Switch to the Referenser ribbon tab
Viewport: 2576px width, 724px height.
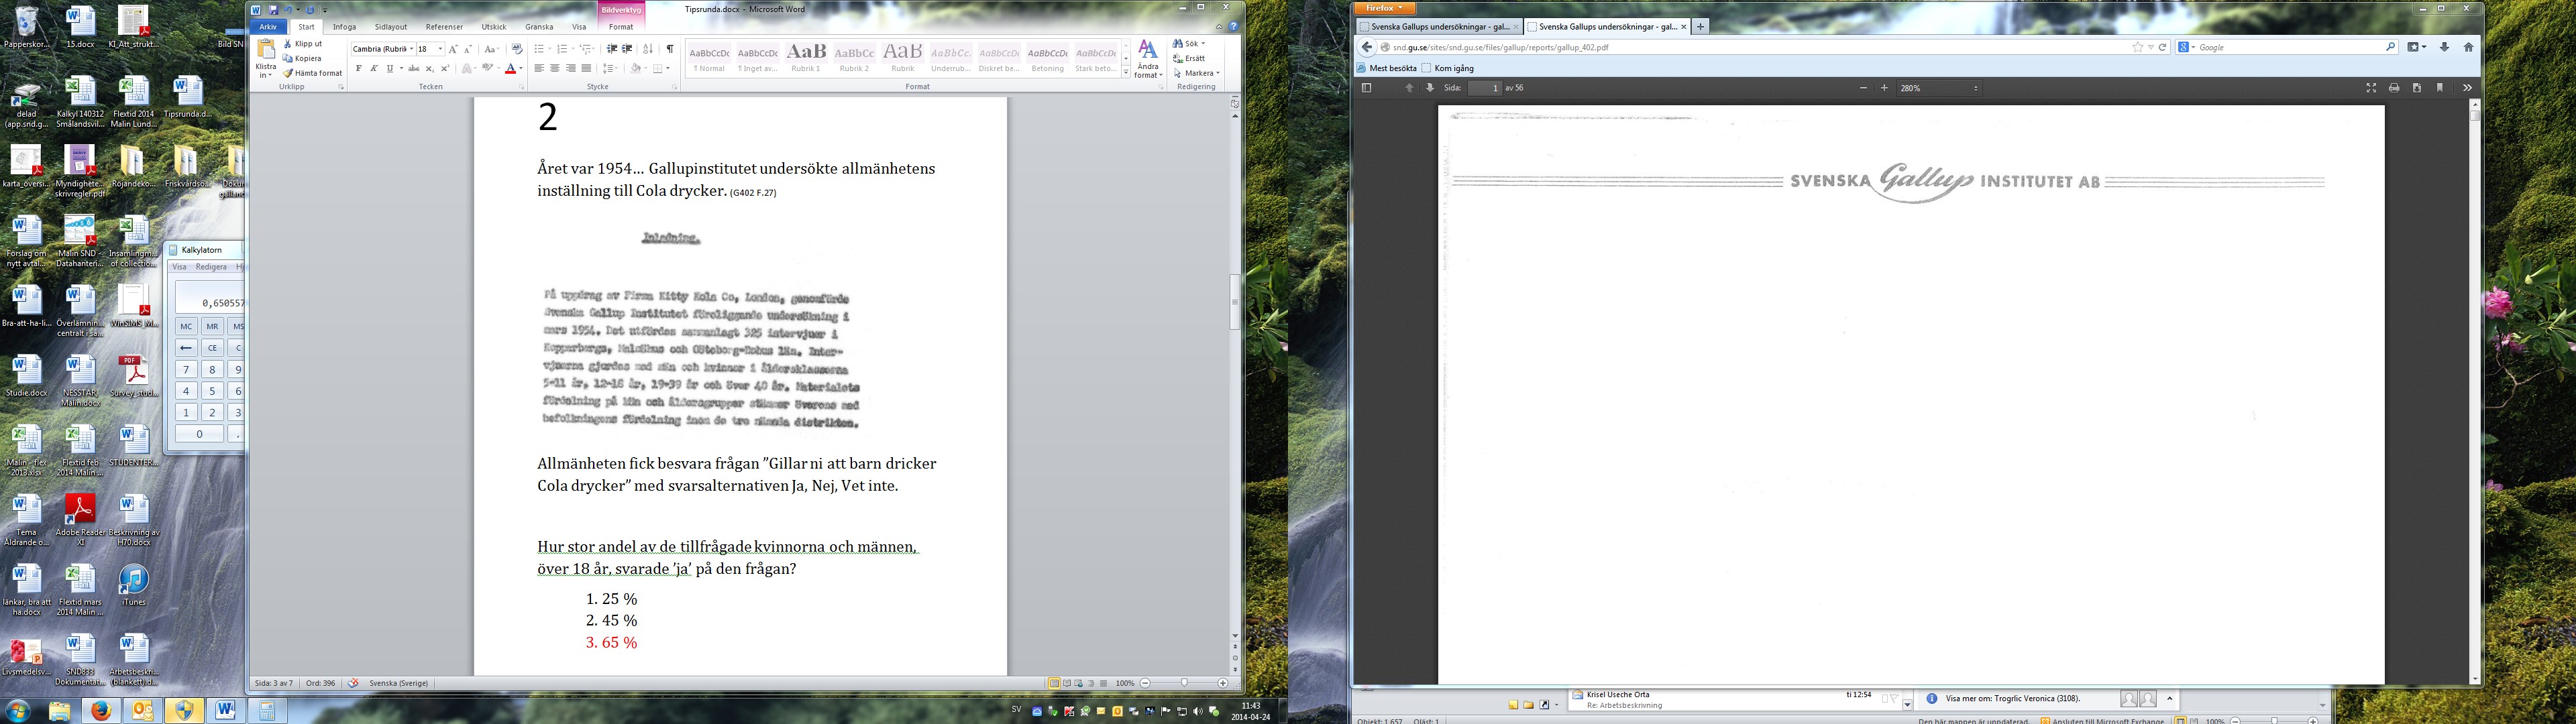tap(444, 27)
